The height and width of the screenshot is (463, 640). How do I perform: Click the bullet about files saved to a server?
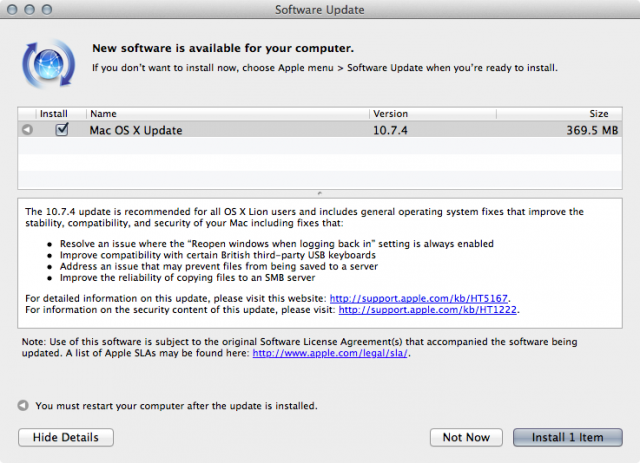219,267
